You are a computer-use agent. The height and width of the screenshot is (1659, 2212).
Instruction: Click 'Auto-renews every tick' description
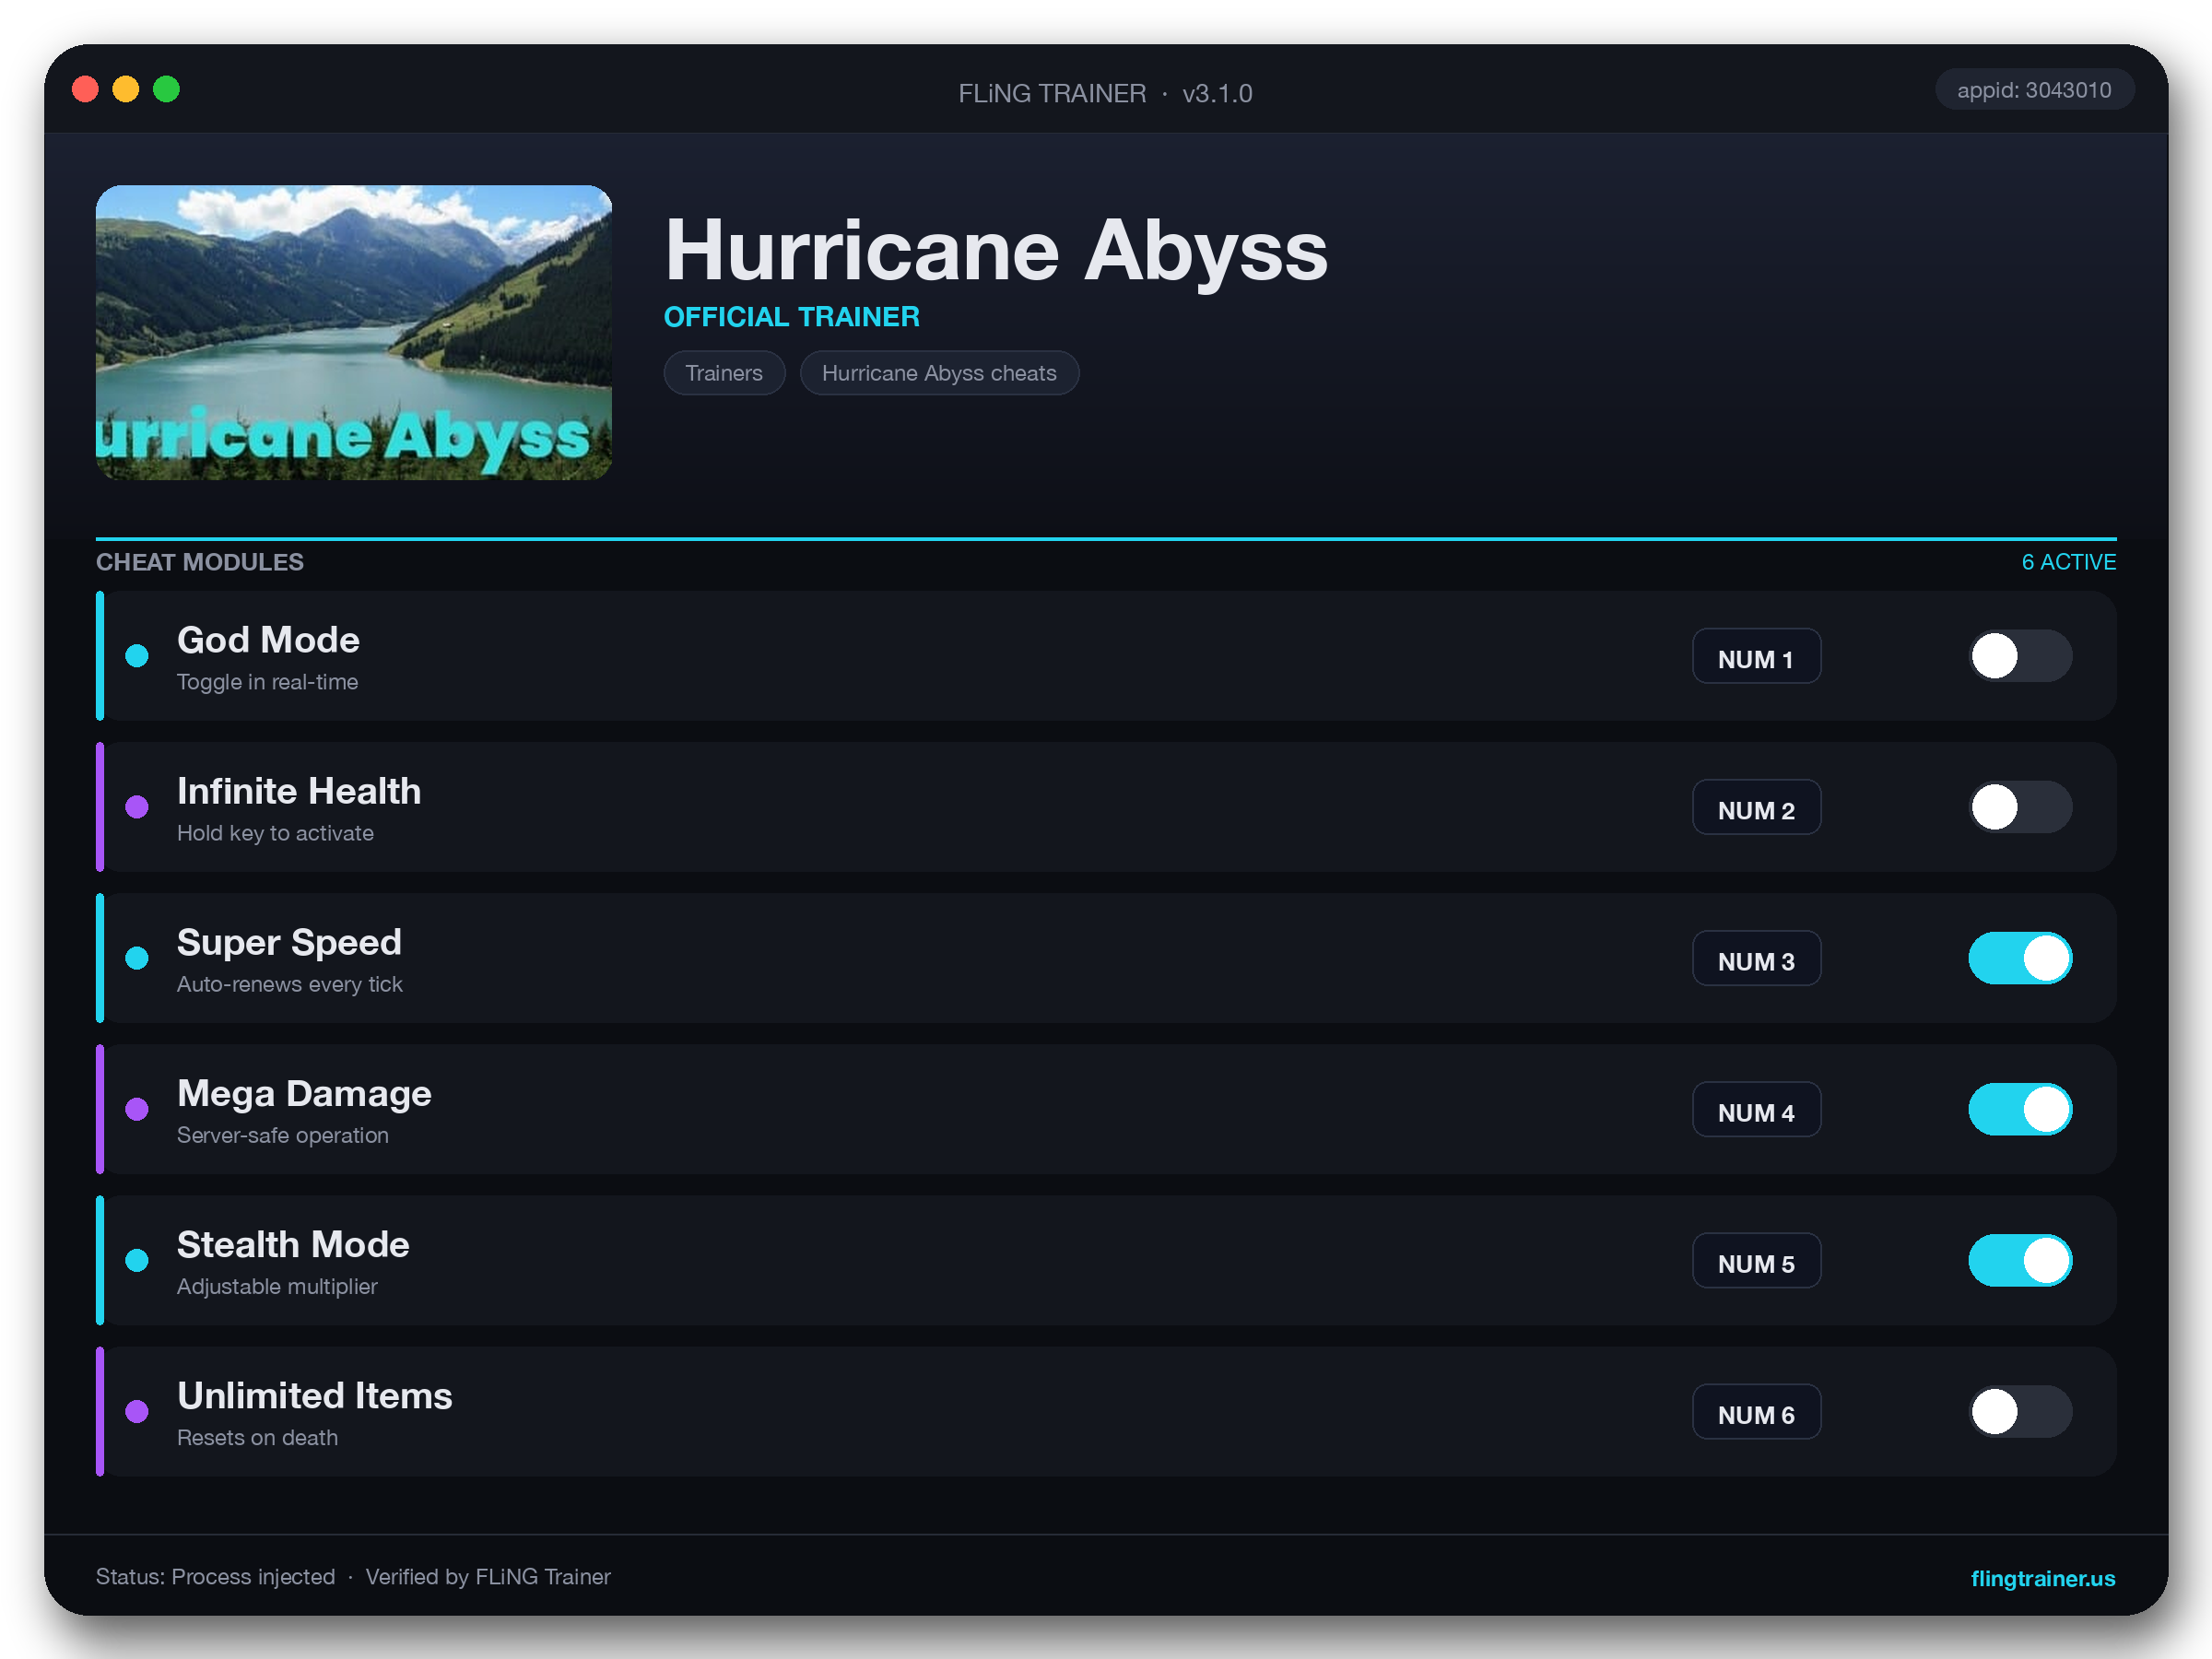click(290, 984)
